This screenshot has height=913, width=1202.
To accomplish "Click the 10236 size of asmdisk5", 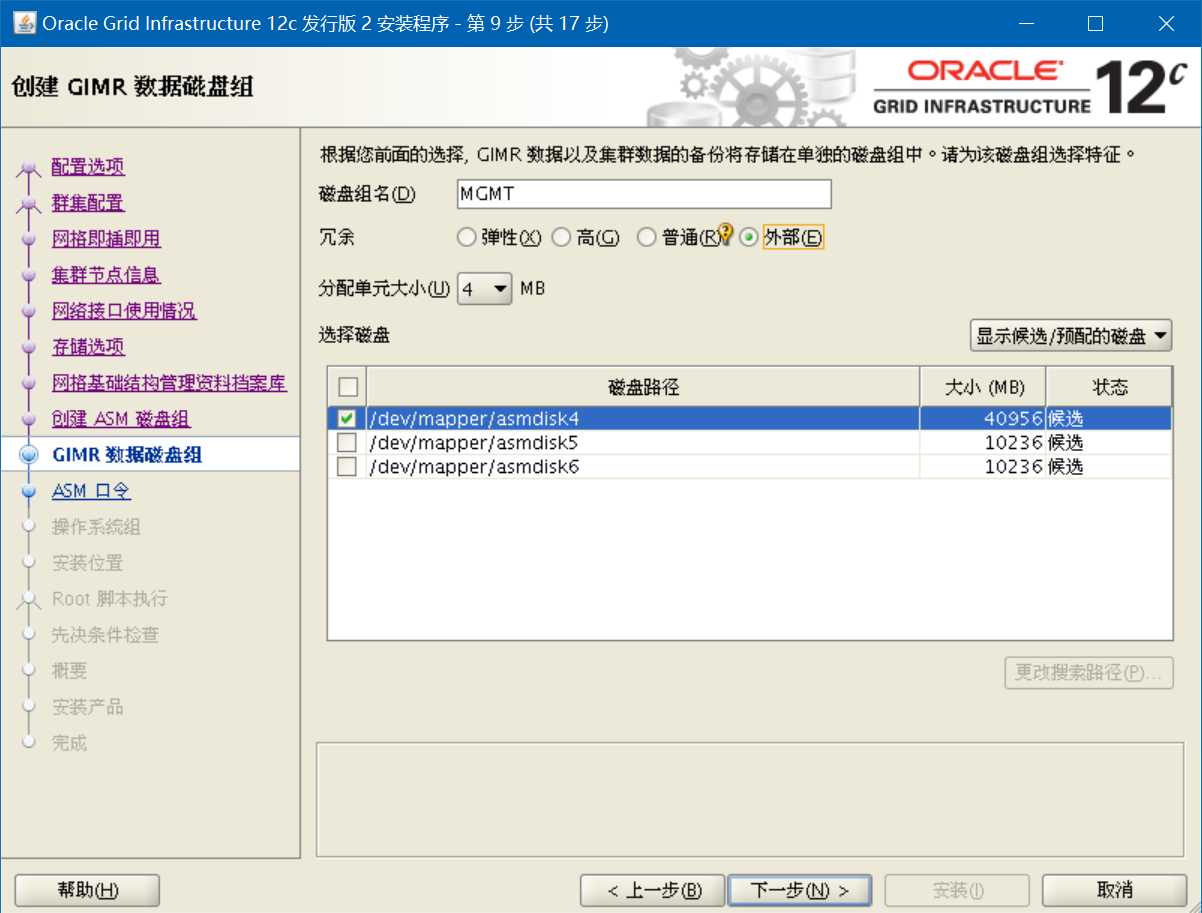I will (x=983, y=442).
